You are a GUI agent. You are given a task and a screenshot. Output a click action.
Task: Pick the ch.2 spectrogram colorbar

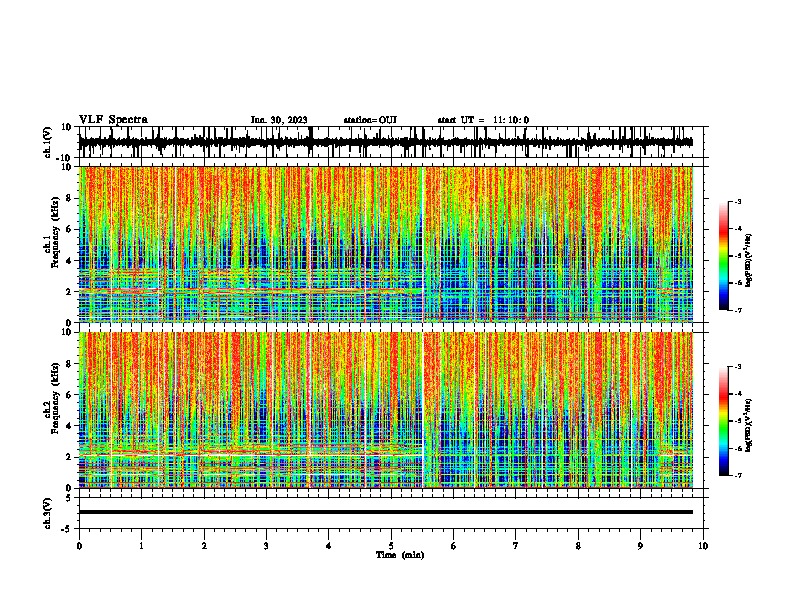point(724,421)
